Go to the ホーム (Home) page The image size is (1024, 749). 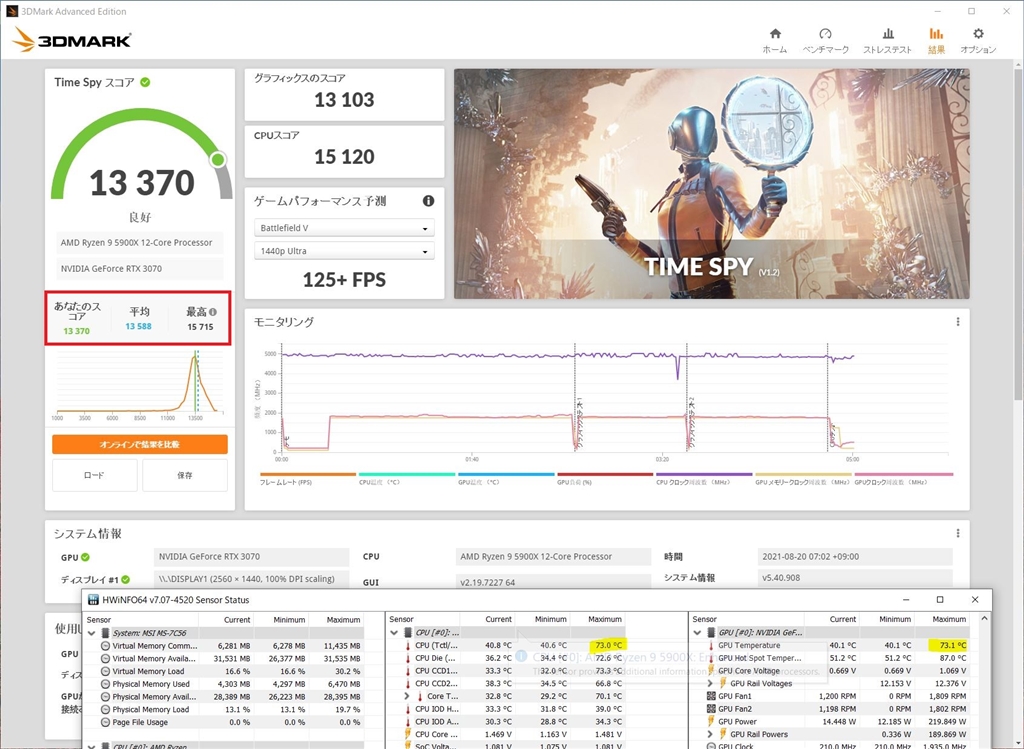(x=775, y=40)
